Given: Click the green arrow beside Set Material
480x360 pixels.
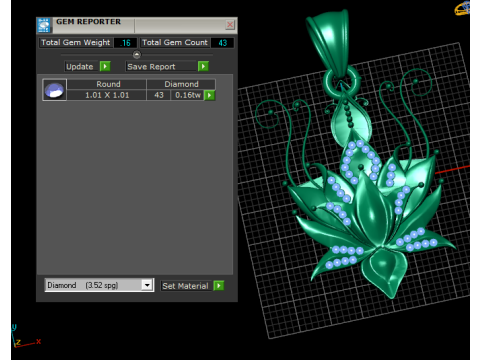Looking at the screenshot, I should pyautogui.click(x=219, y=286).
